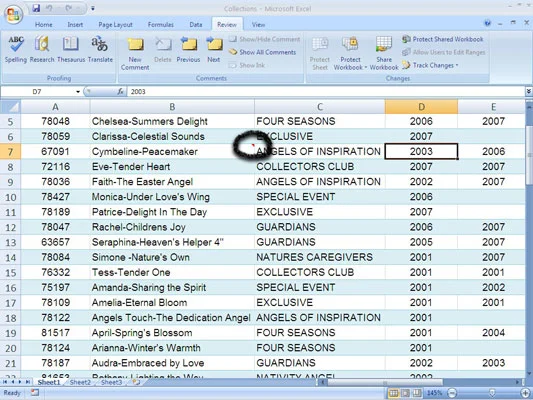Open the Thesaurus tool
The height and width of the screenshot is (400, 533).
71,49
